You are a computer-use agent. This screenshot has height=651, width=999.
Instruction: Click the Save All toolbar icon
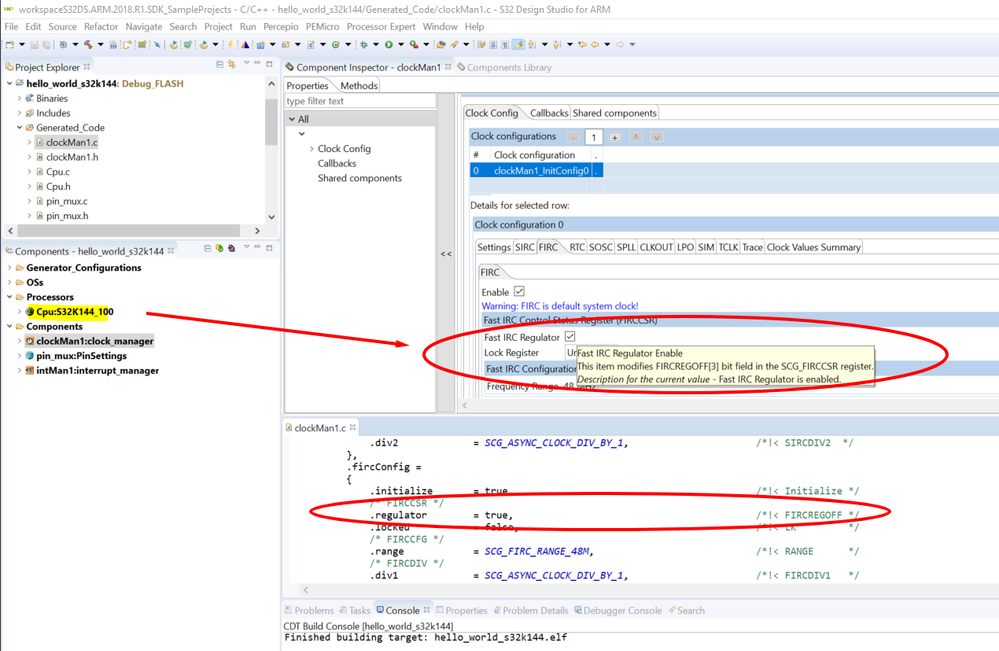pos(46,45)
